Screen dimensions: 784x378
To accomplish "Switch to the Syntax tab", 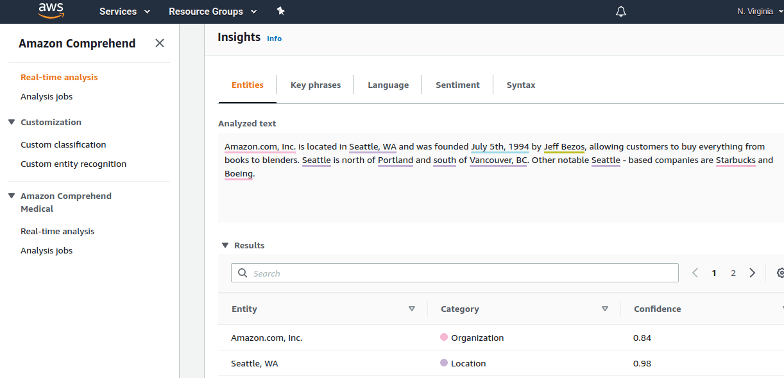I will point(520,85).
